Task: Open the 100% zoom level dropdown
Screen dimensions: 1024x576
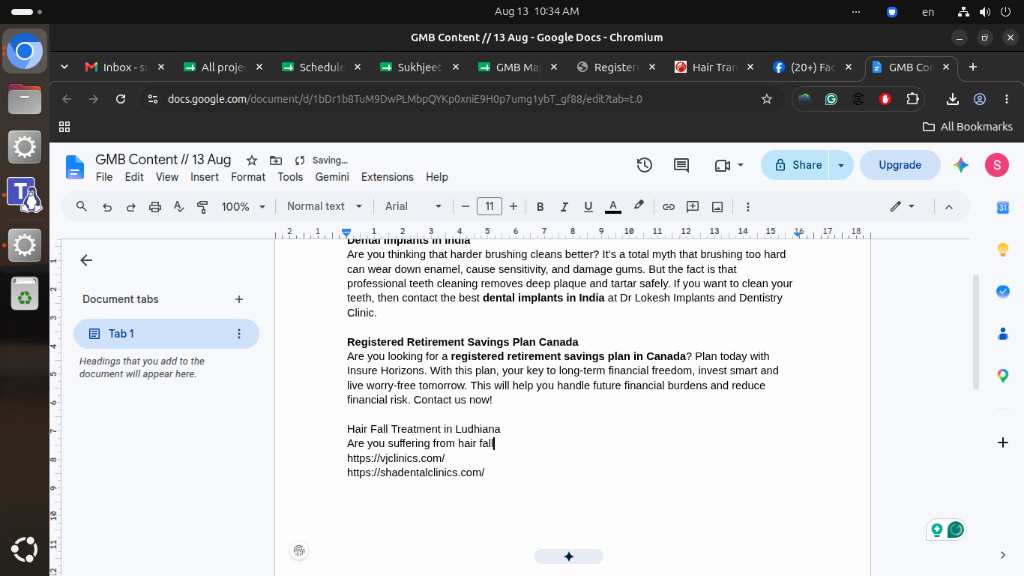Action: click(243, 207)
